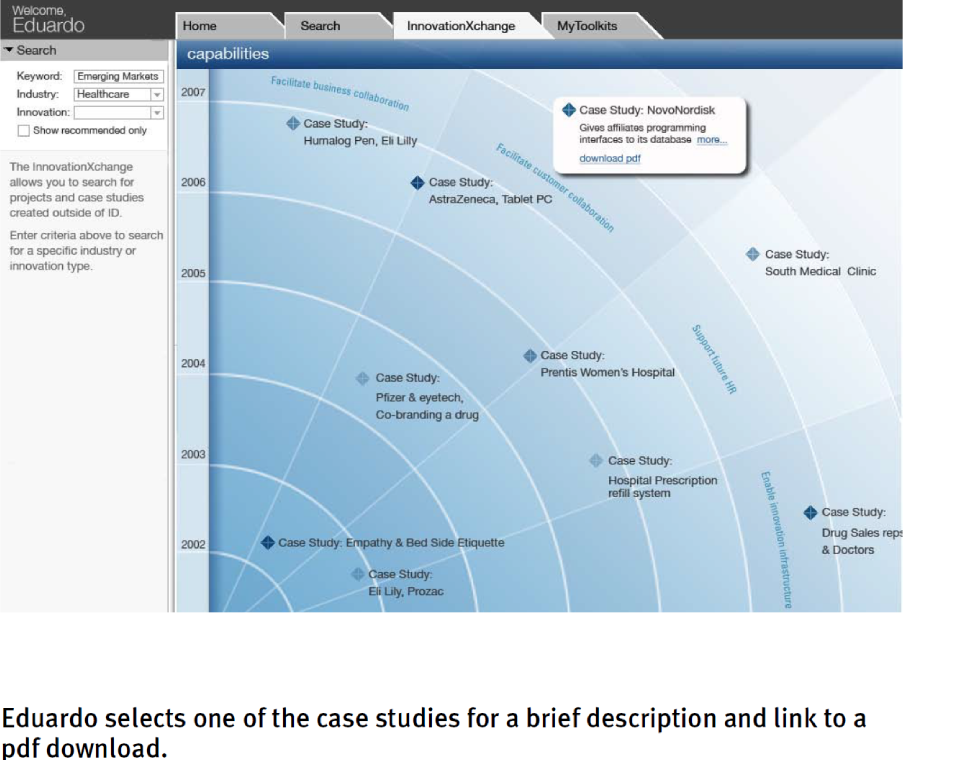The image size is (960, 760).
Task: Click the capabilities header title
Action: [228, 54]
